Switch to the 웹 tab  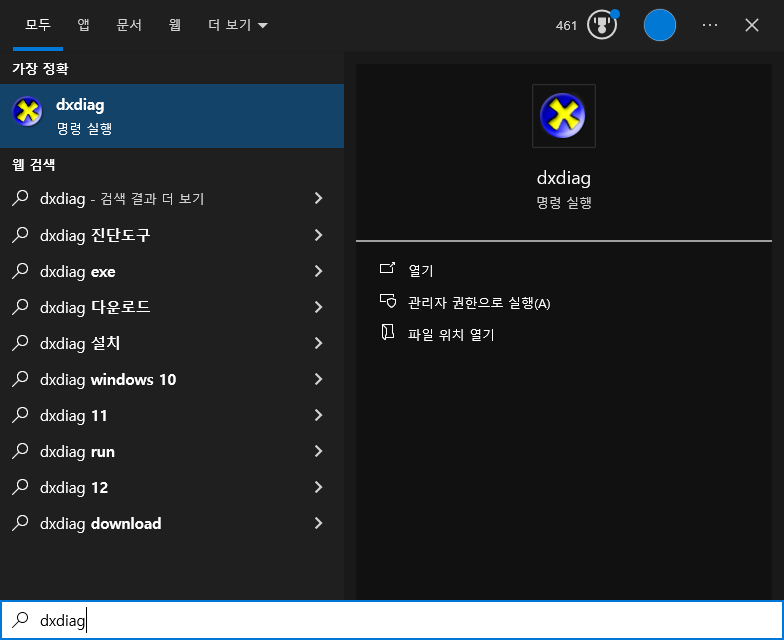pyautogui.click(x=174, y=24)
